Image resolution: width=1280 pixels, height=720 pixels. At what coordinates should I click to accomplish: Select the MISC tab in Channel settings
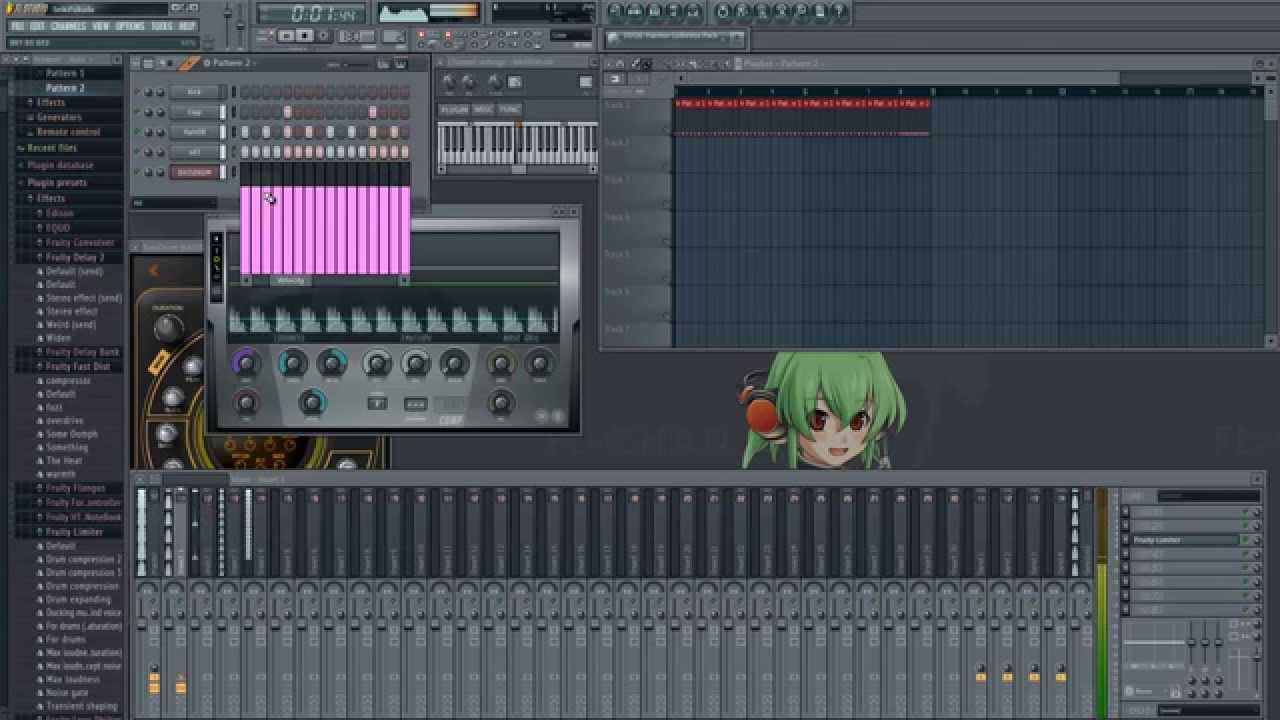[x=483, y=110]
